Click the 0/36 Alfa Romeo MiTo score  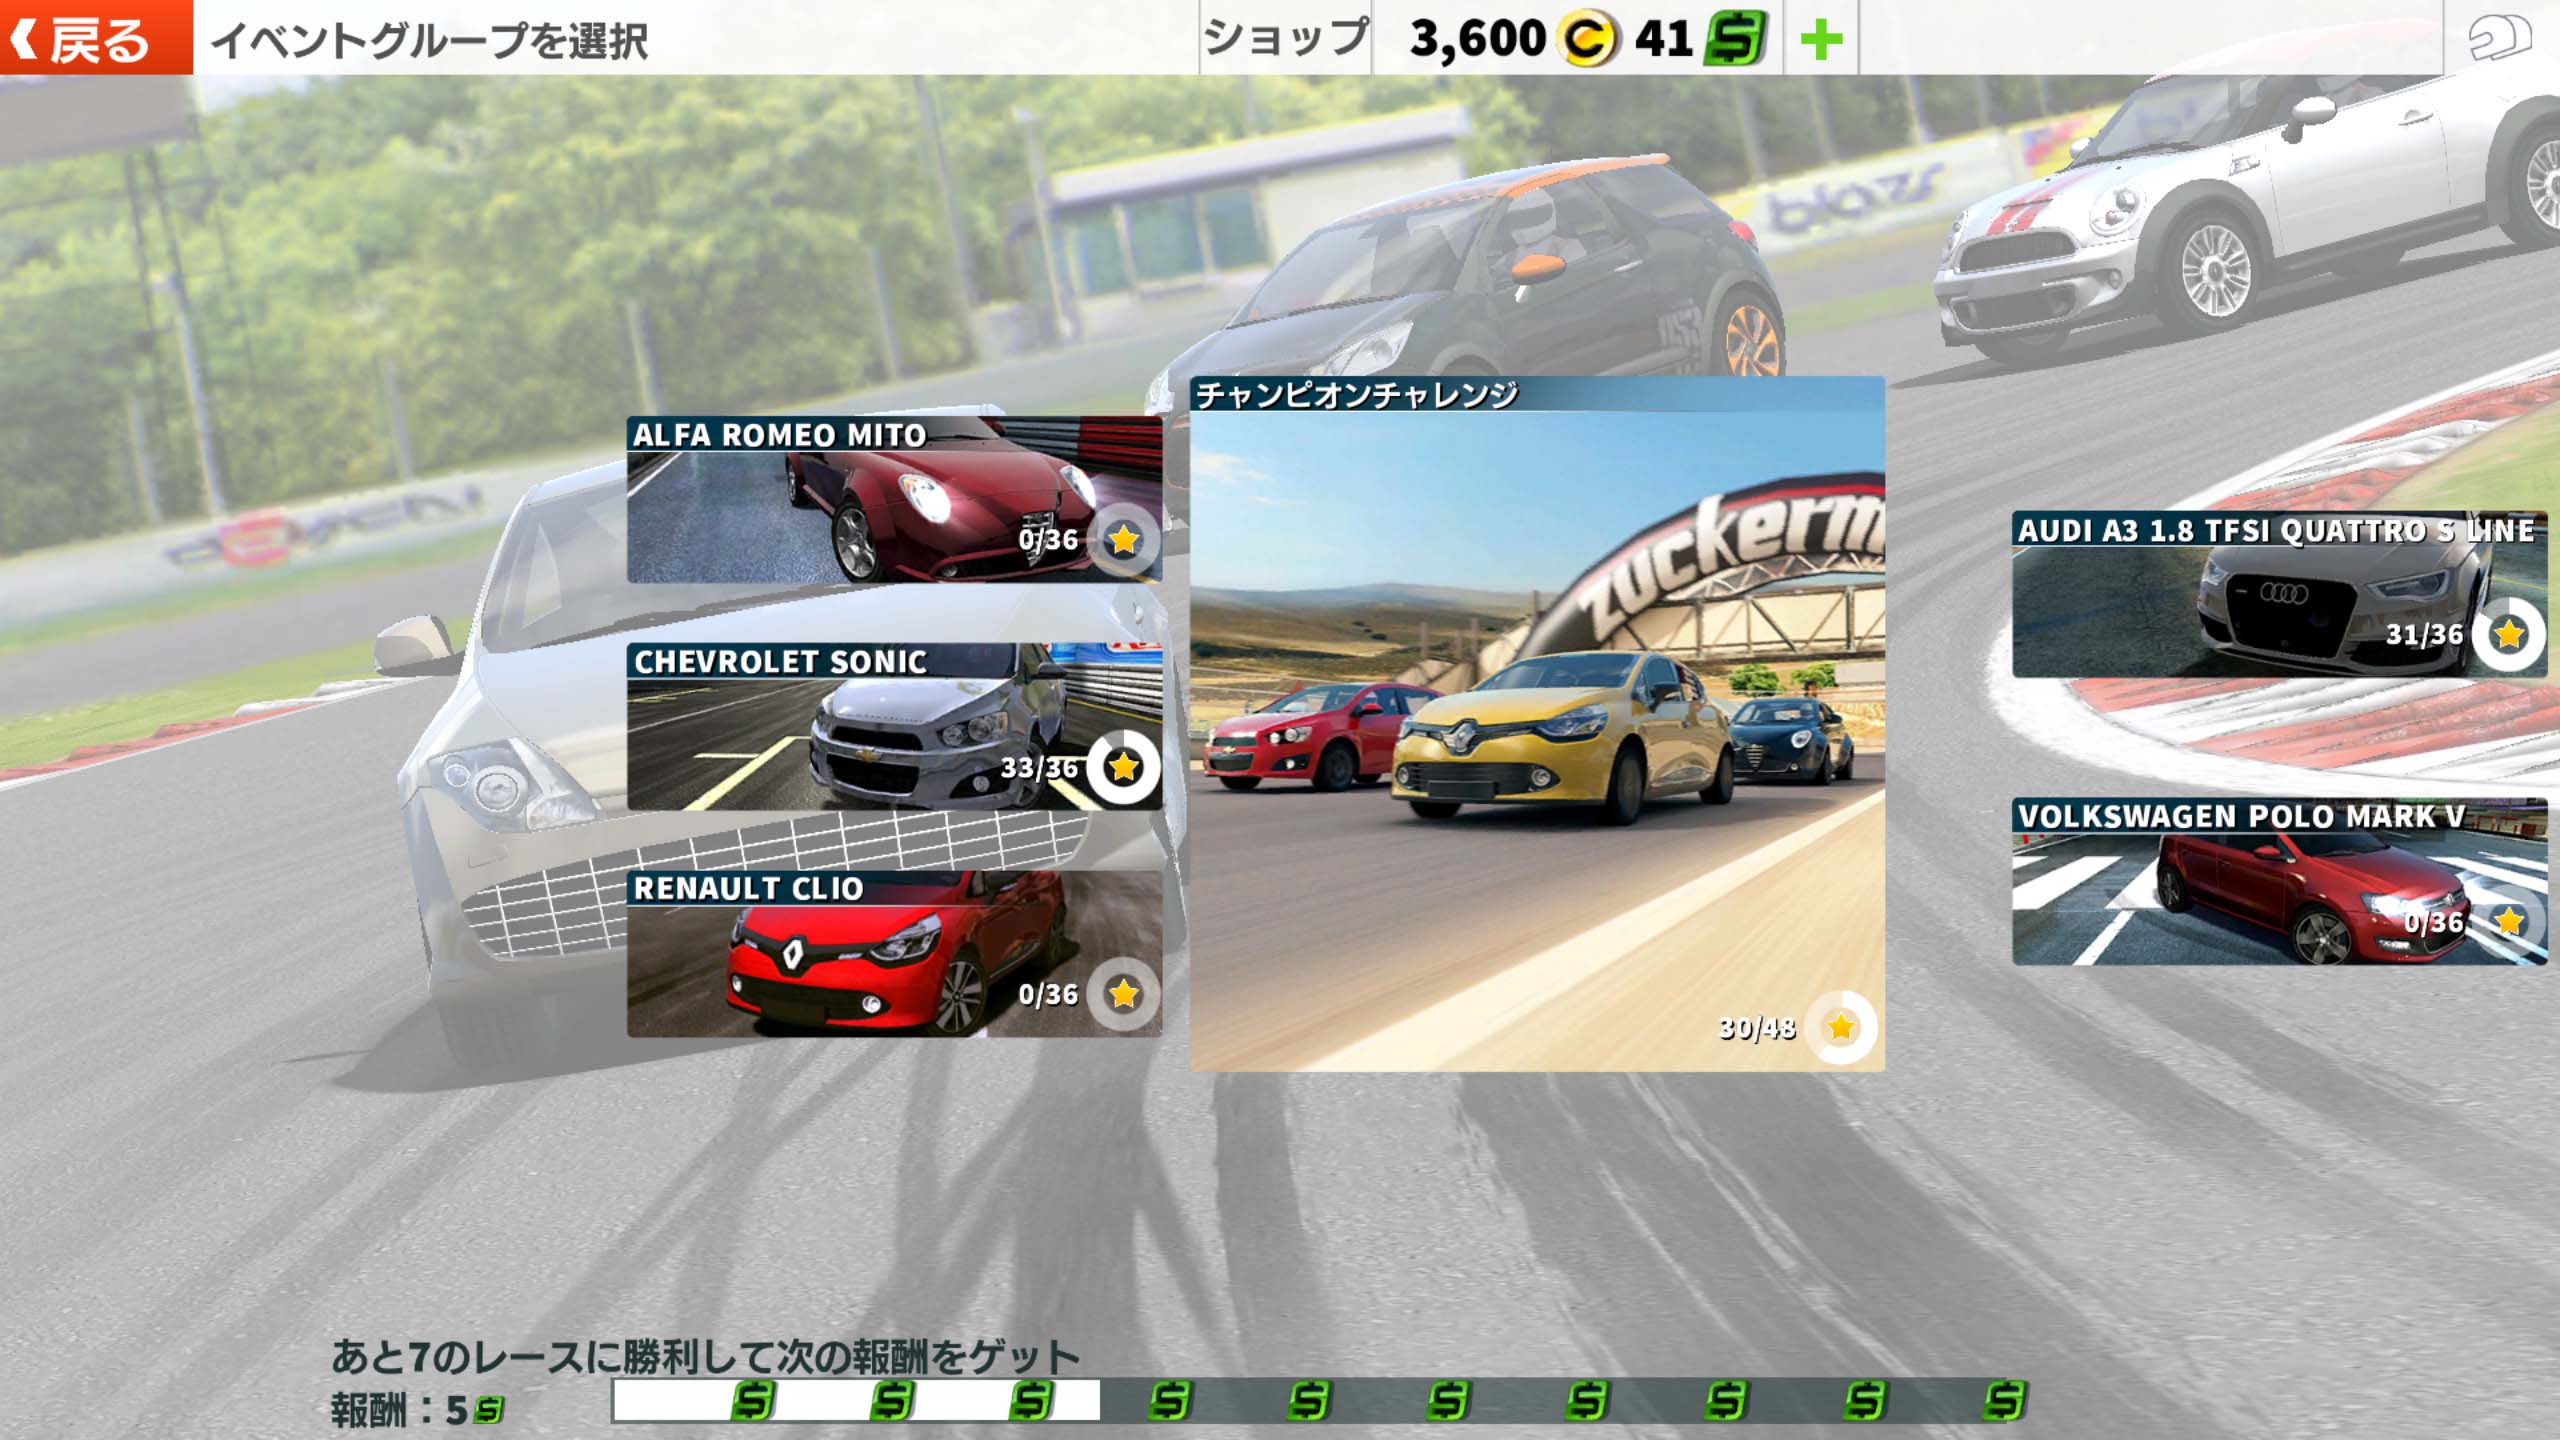click(x=1048, y=540)
